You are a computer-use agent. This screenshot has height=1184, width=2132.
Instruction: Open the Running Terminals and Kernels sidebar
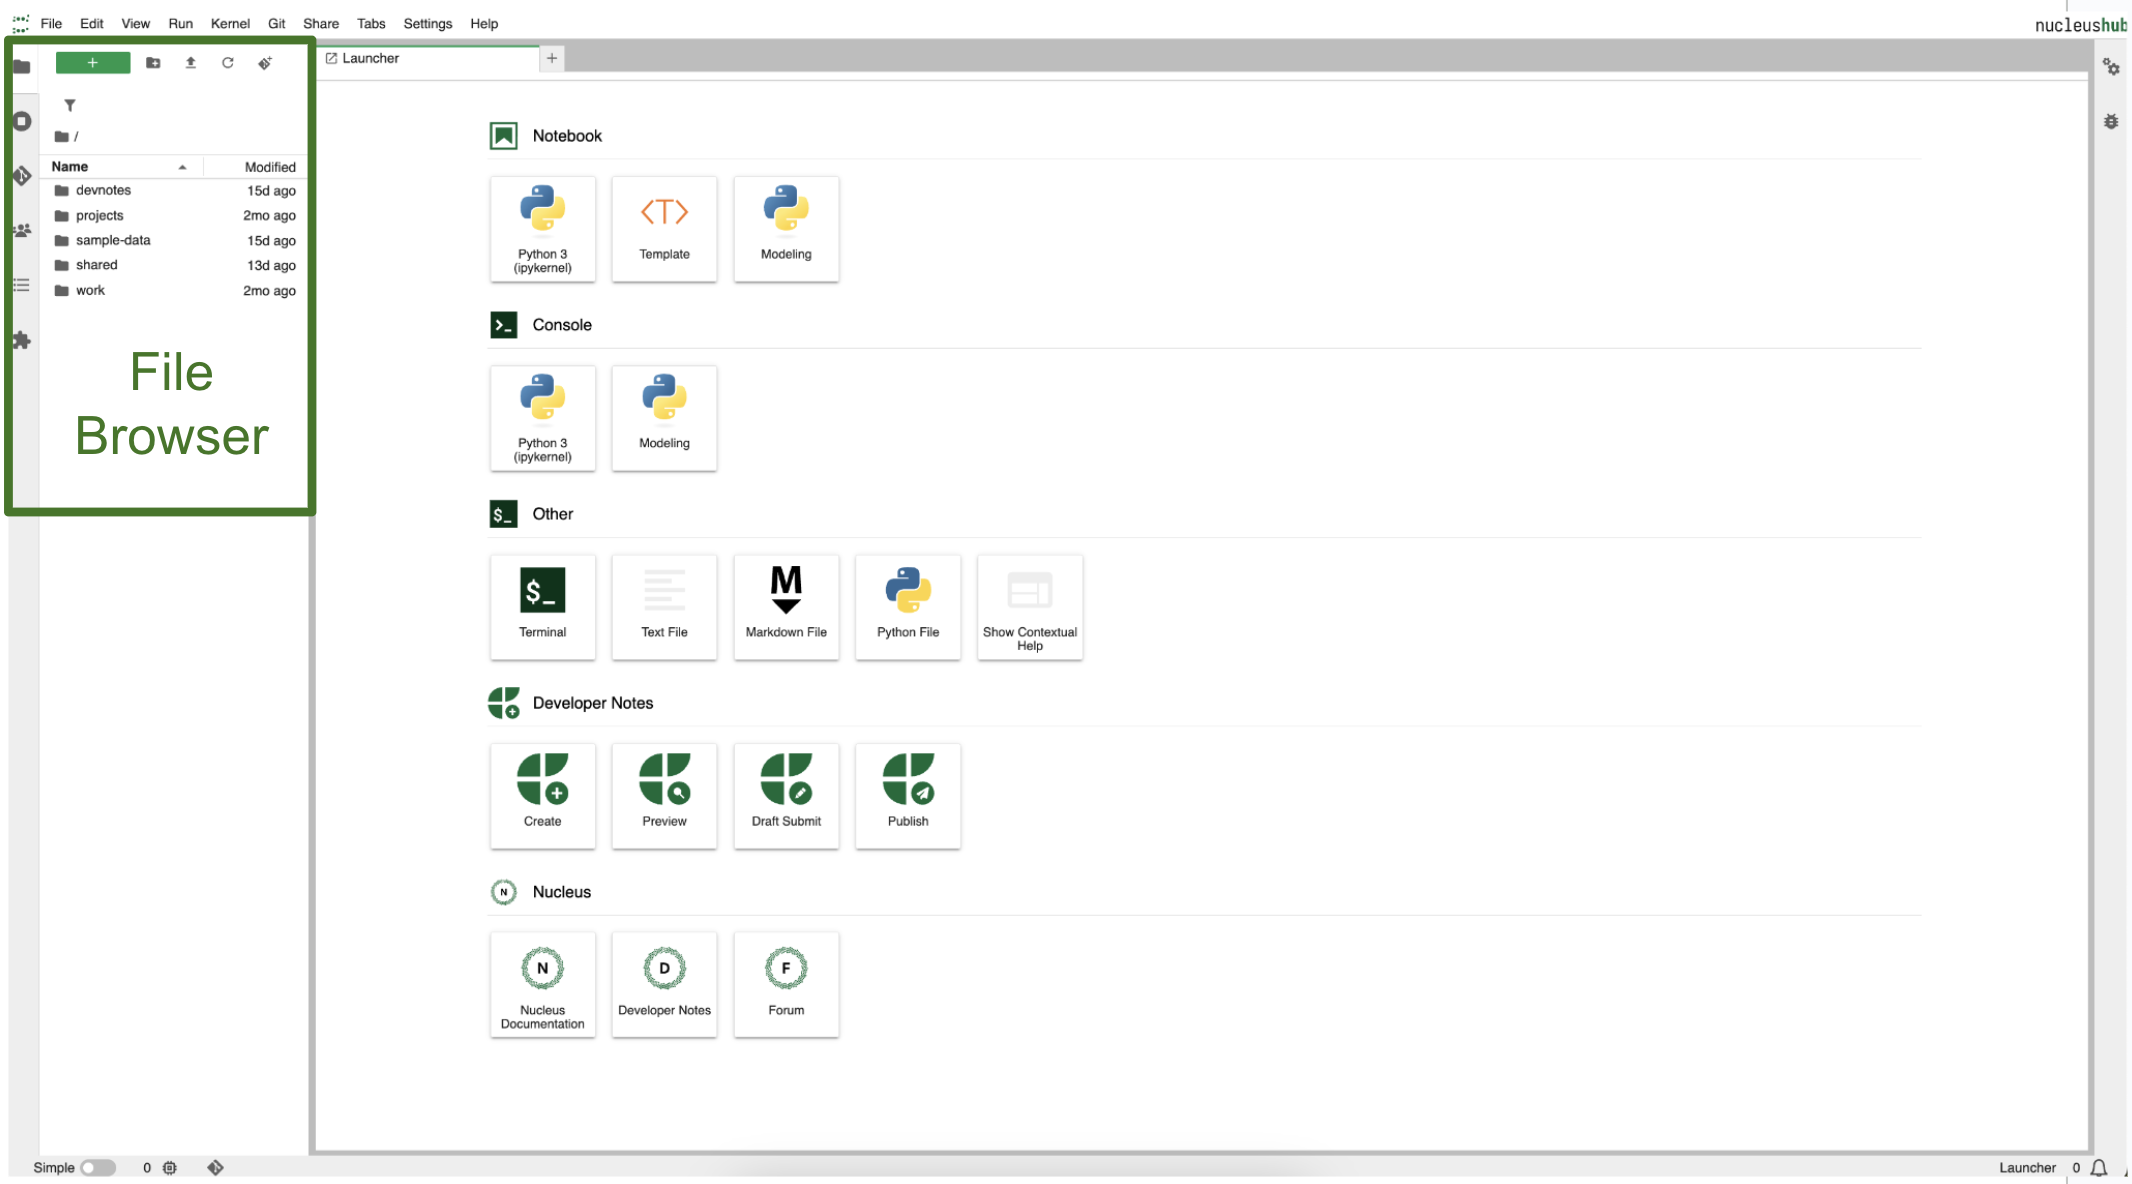(22, 121)
